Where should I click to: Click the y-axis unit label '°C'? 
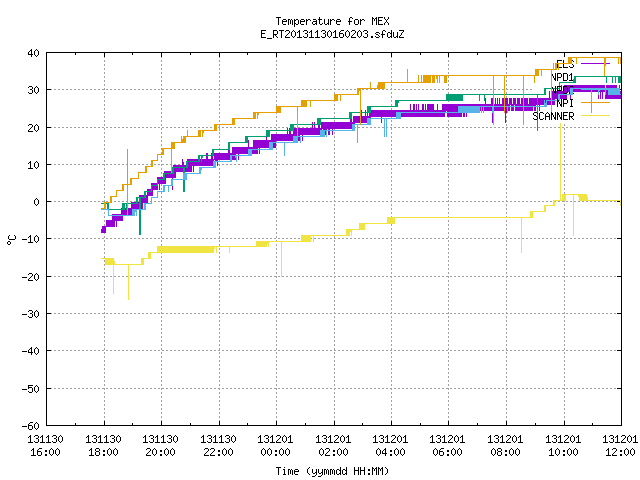[11, 240]
